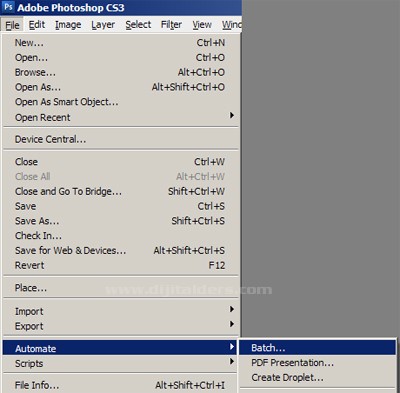Choose Open As Smart Object...

tap(120, 102)
